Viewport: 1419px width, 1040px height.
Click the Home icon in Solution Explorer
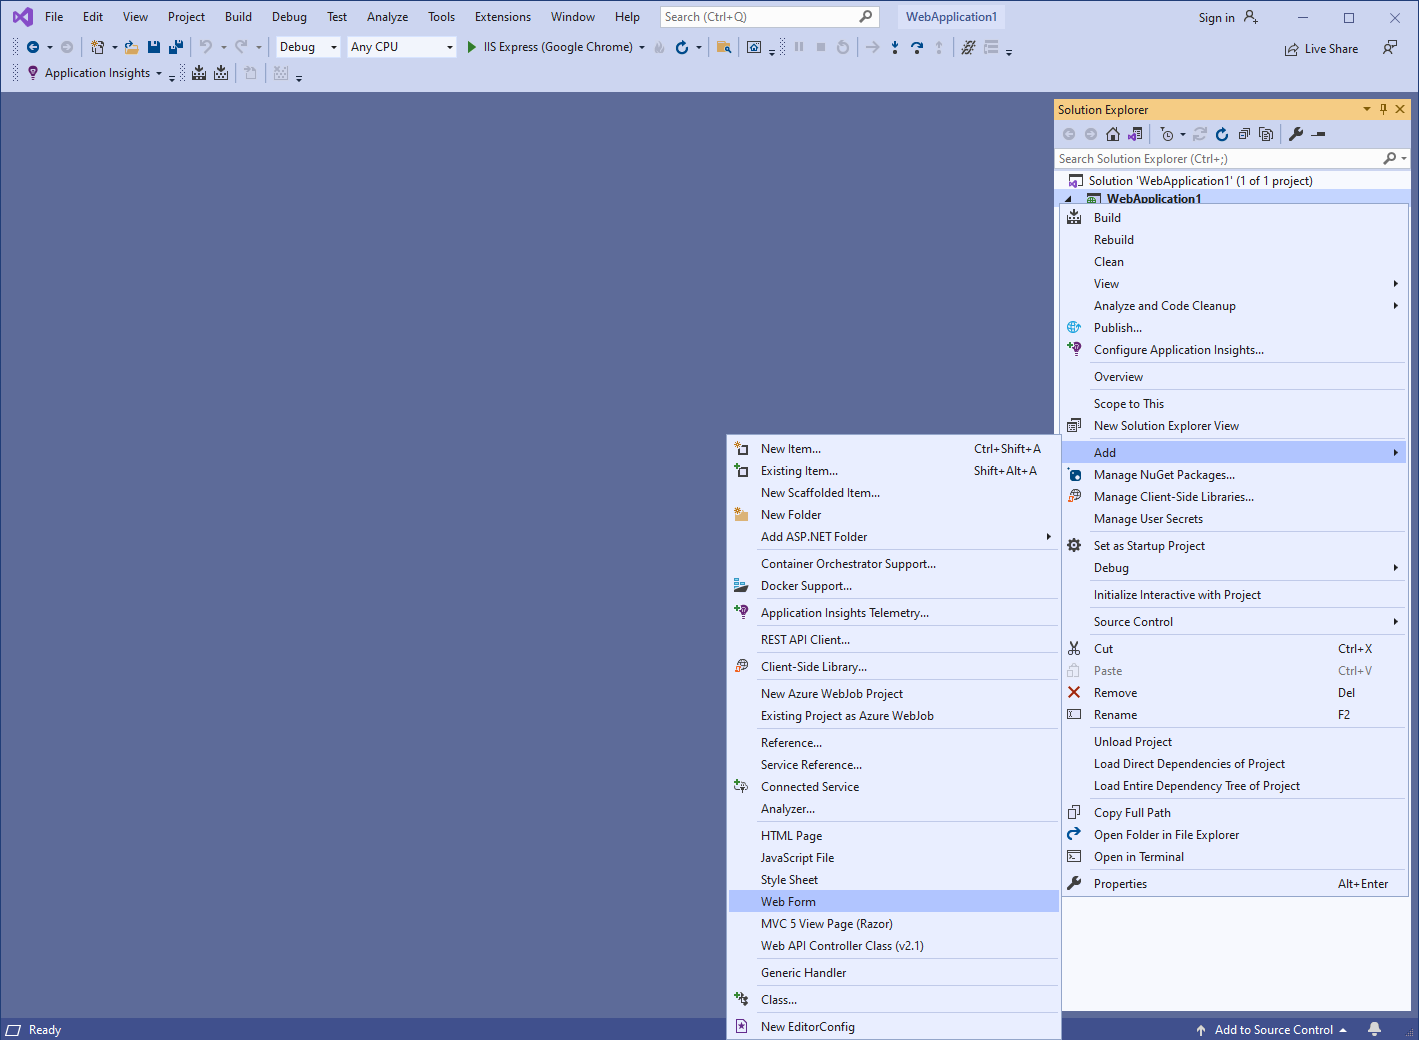coord(1112,134)
